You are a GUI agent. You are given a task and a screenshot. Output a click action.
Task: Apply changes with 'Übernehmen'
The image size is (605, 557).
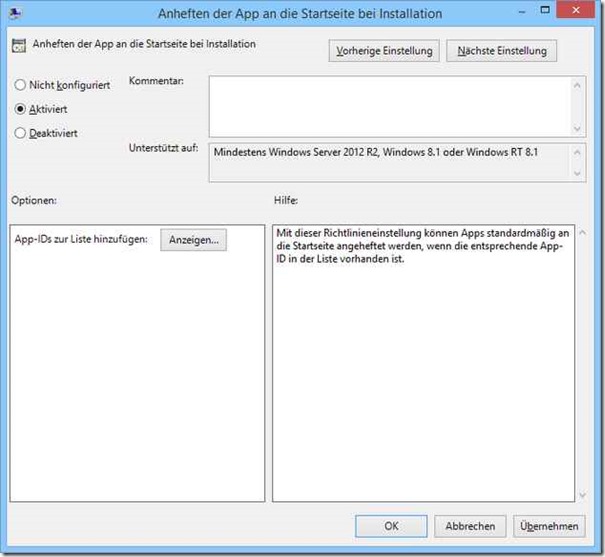[x=548, y=526]
